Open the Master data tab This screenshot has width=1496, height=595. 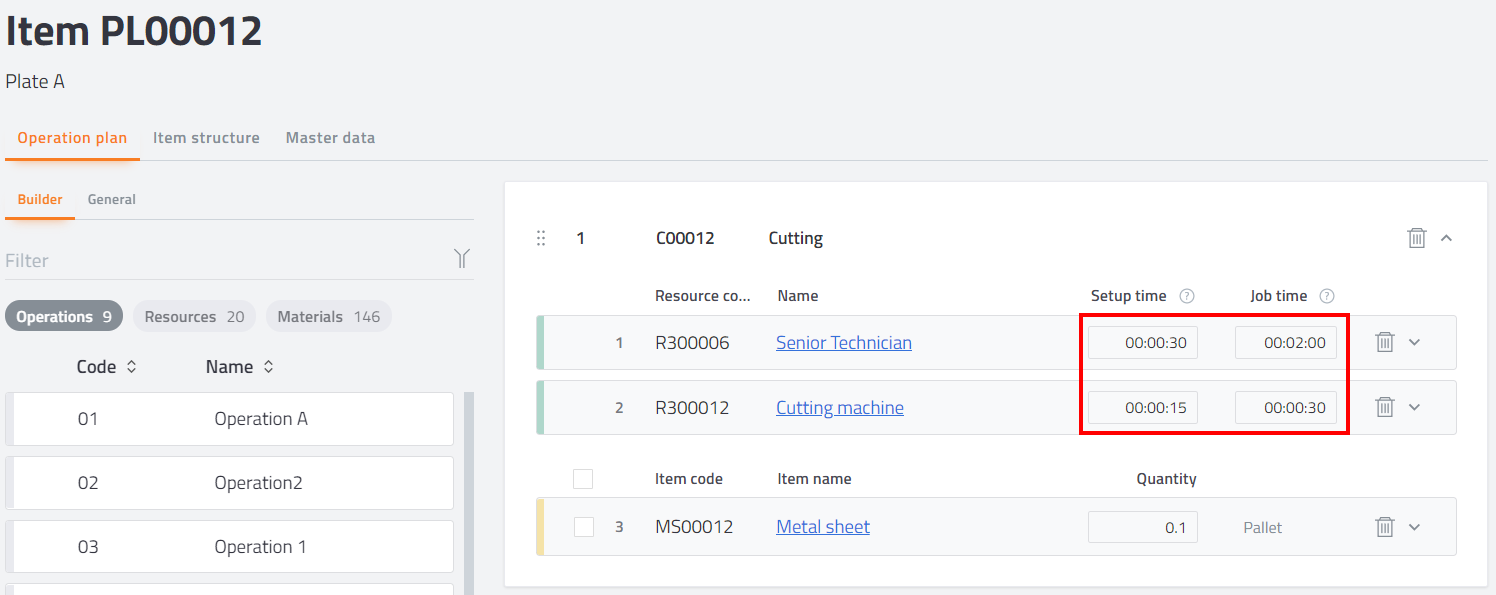330,138
